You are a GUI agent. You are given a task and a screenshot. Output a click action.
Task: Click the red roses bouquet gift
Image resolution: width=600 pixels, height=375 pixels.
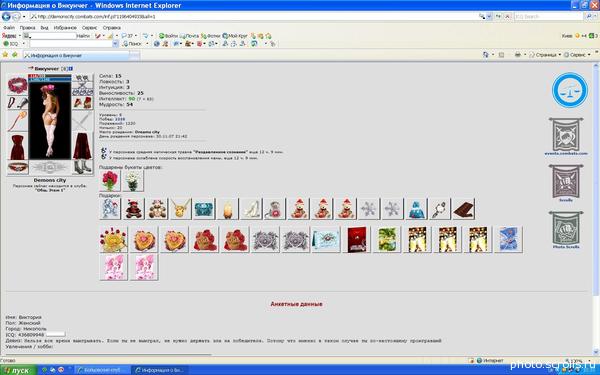110,181
